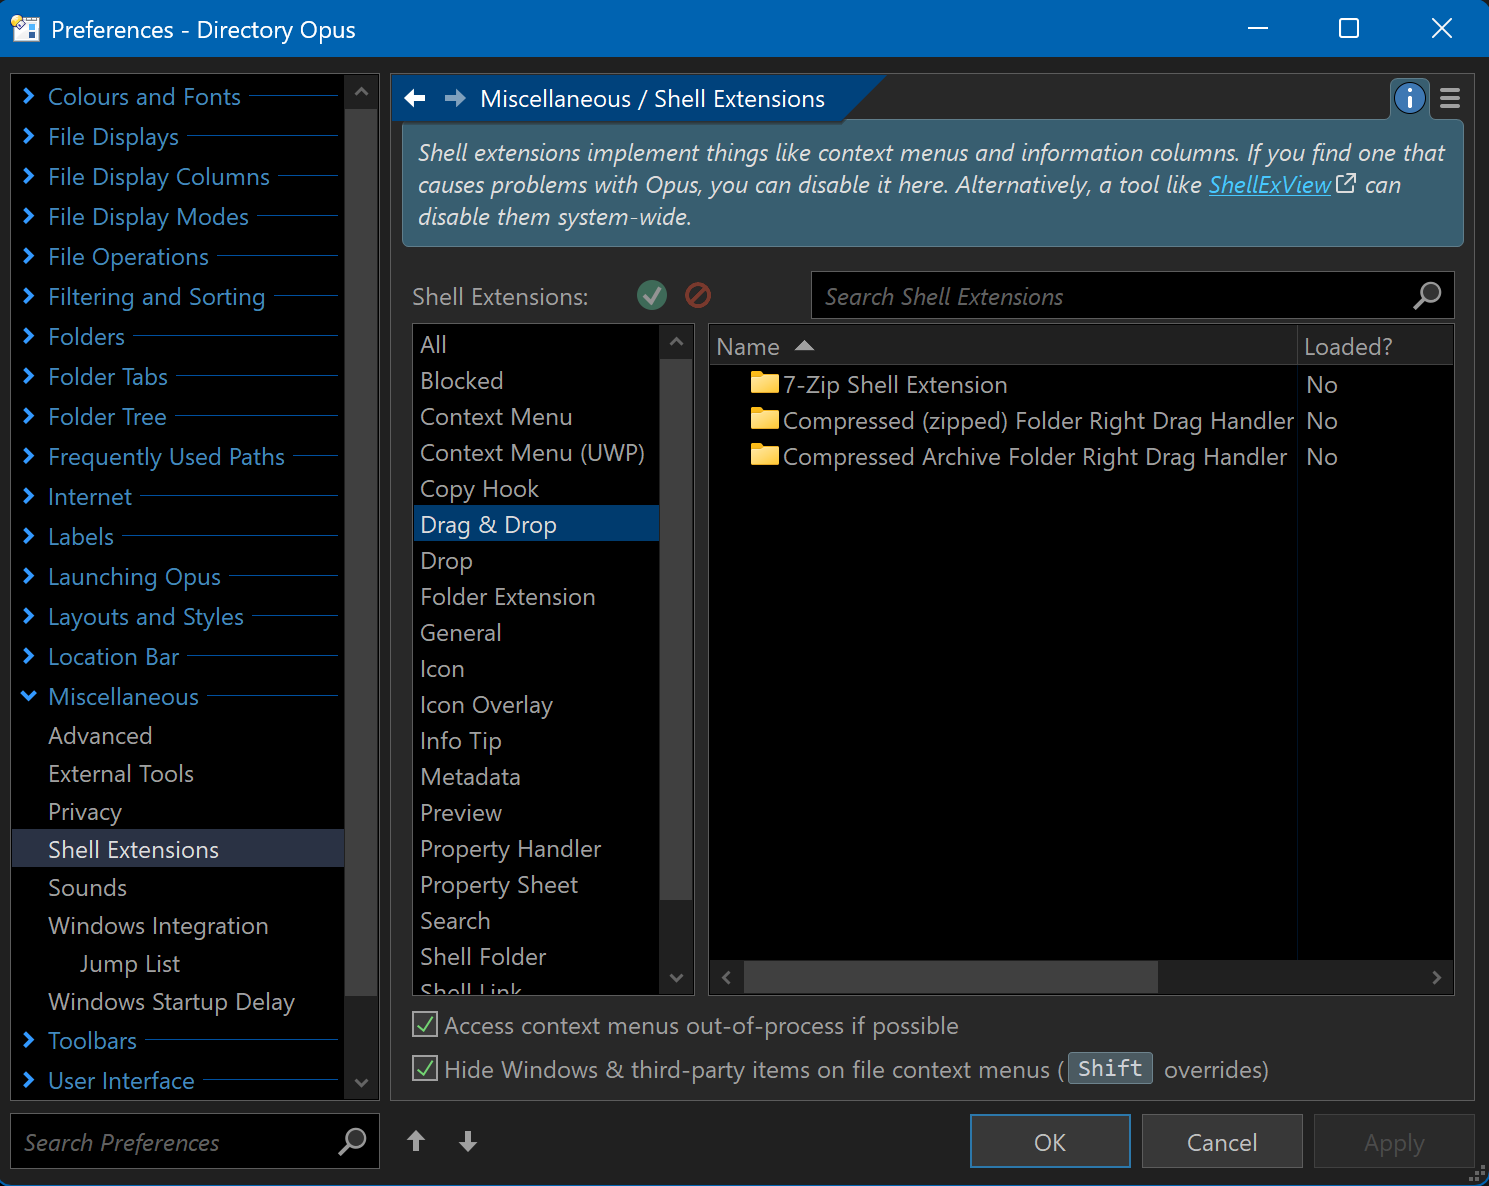Click the horizontal scrollbar of the extensions list

[950, 977]
